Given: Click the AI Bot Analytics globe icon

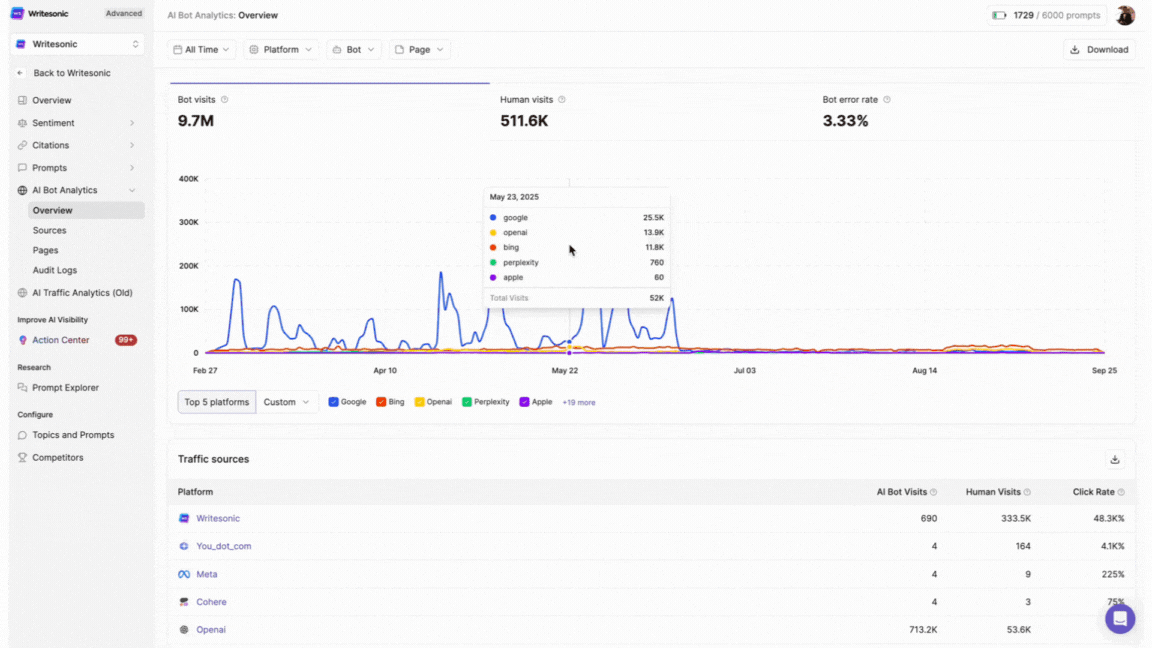Looking at the screenshot, I should (22, 190).
